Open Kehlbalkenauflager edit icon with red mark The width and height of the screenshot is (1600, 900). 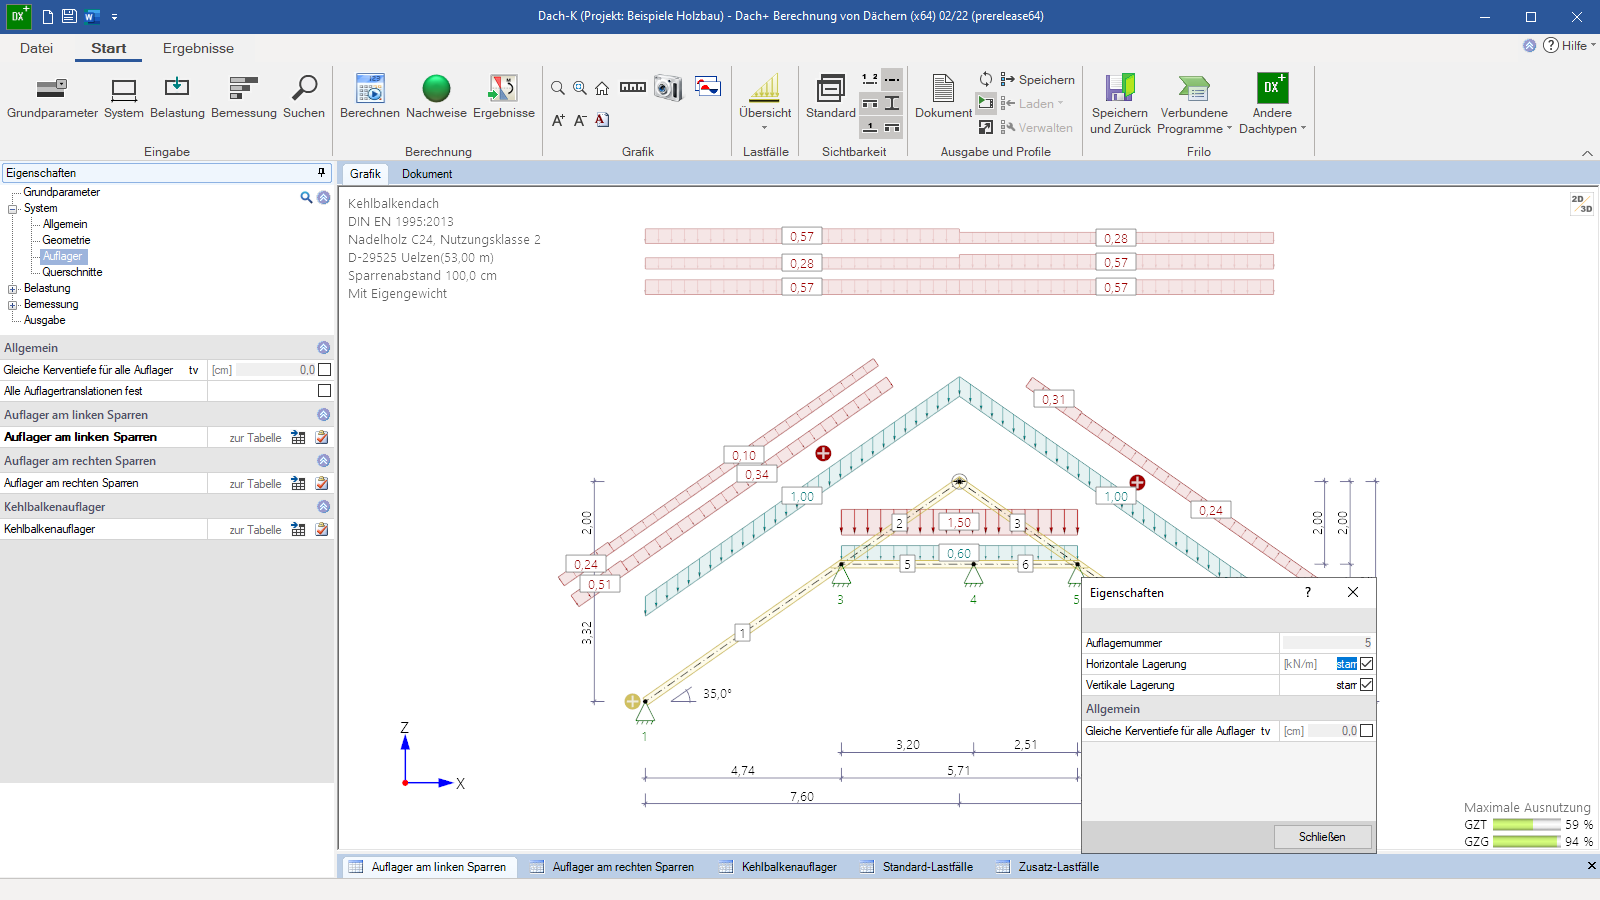[322, 529]
